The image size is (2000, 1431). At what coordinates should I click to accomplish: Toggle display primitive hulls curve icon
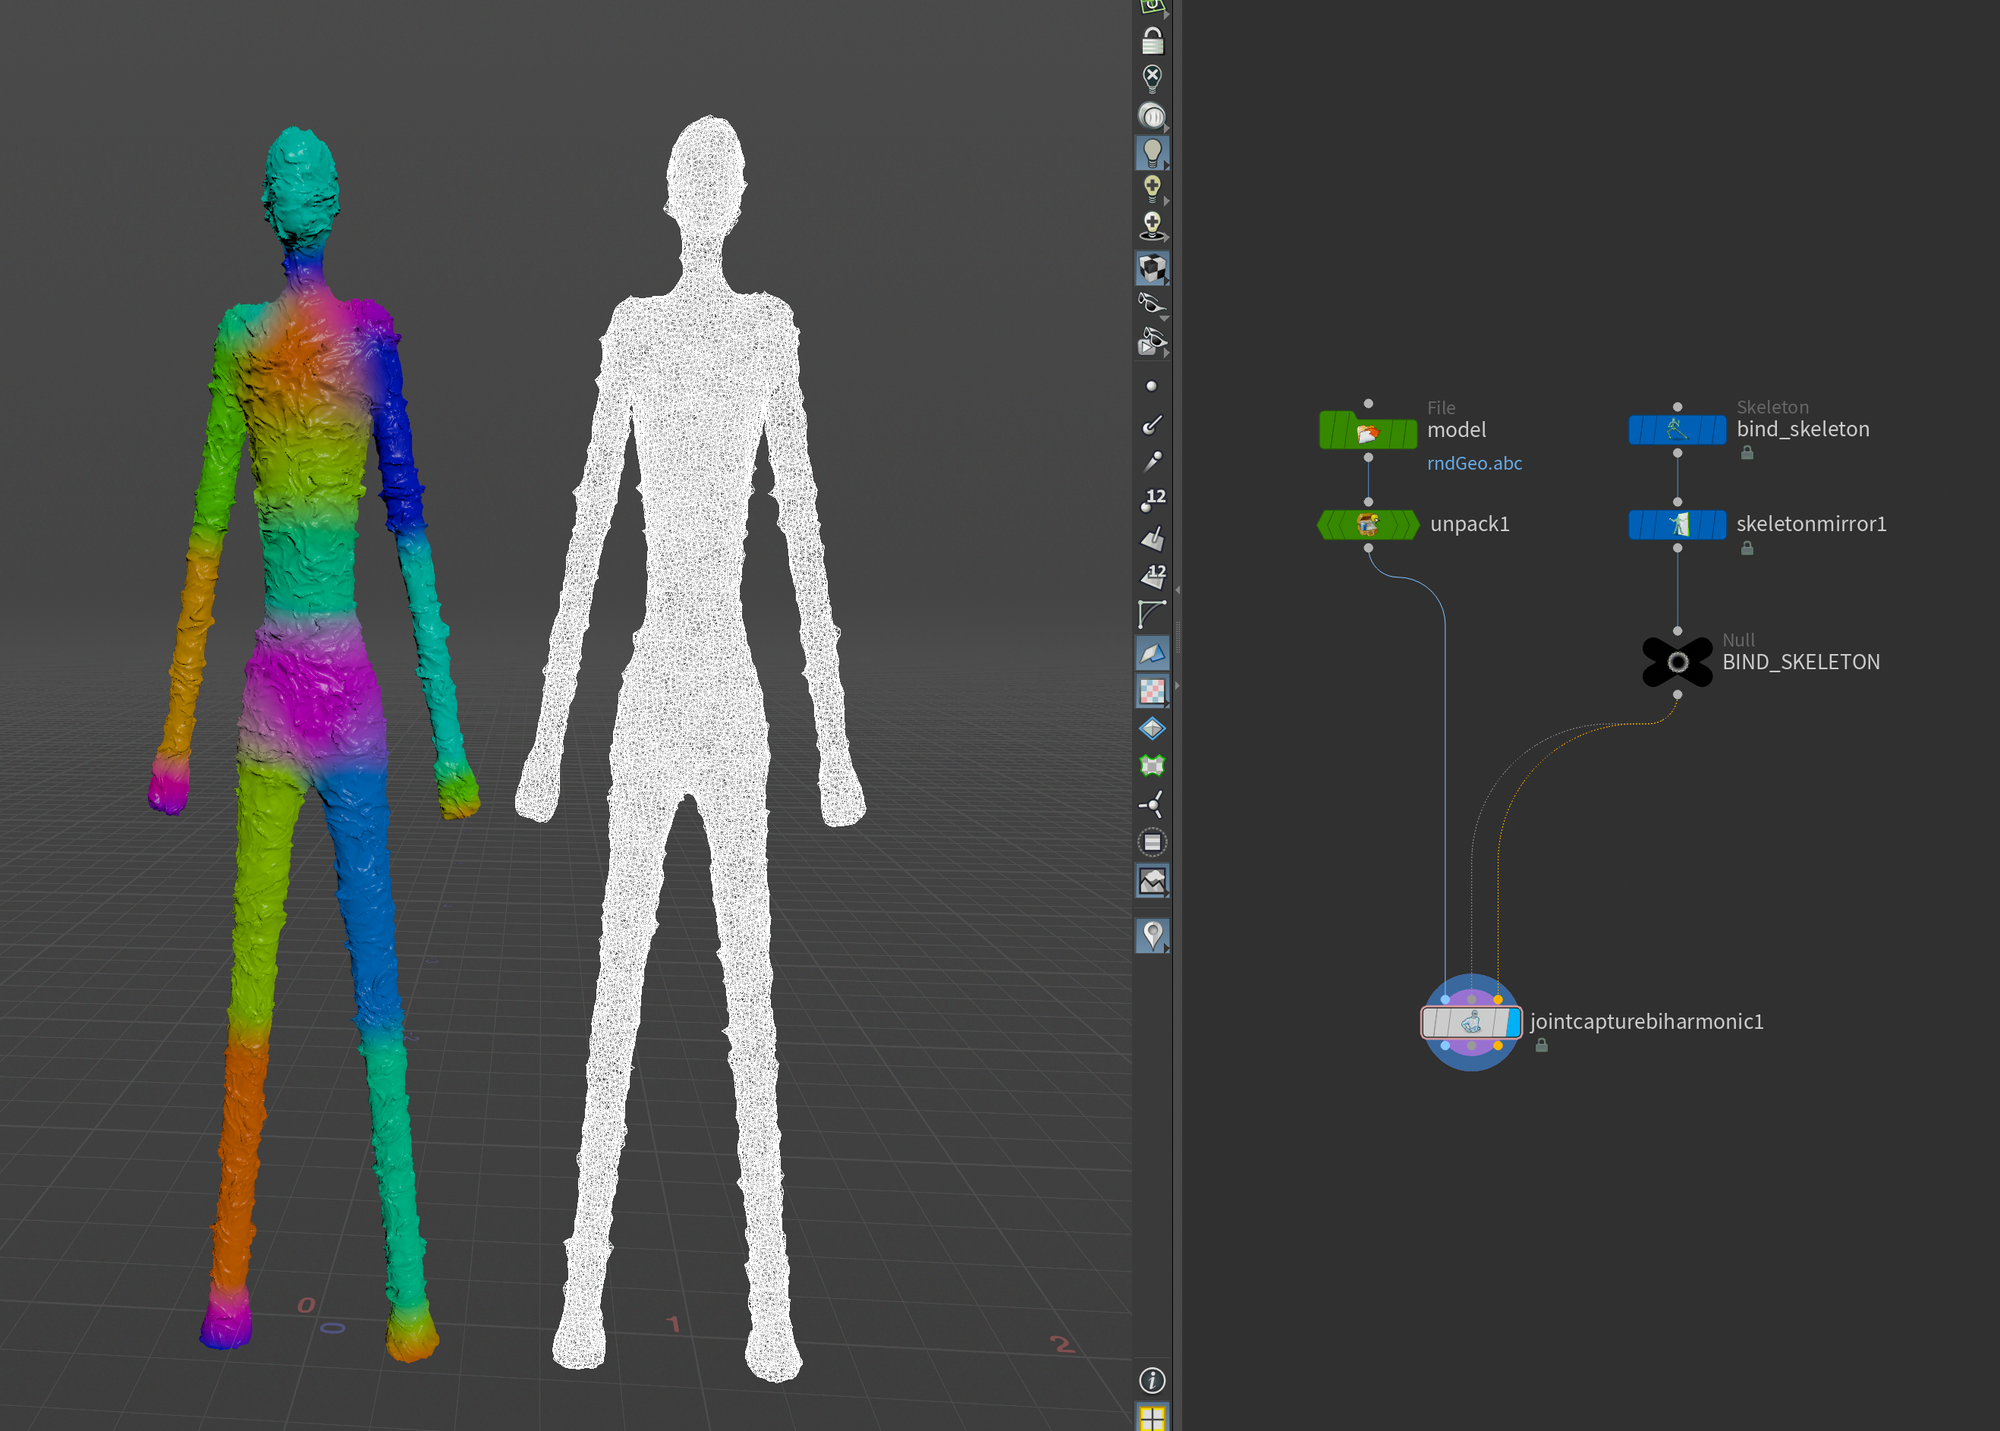point(1152,614)
